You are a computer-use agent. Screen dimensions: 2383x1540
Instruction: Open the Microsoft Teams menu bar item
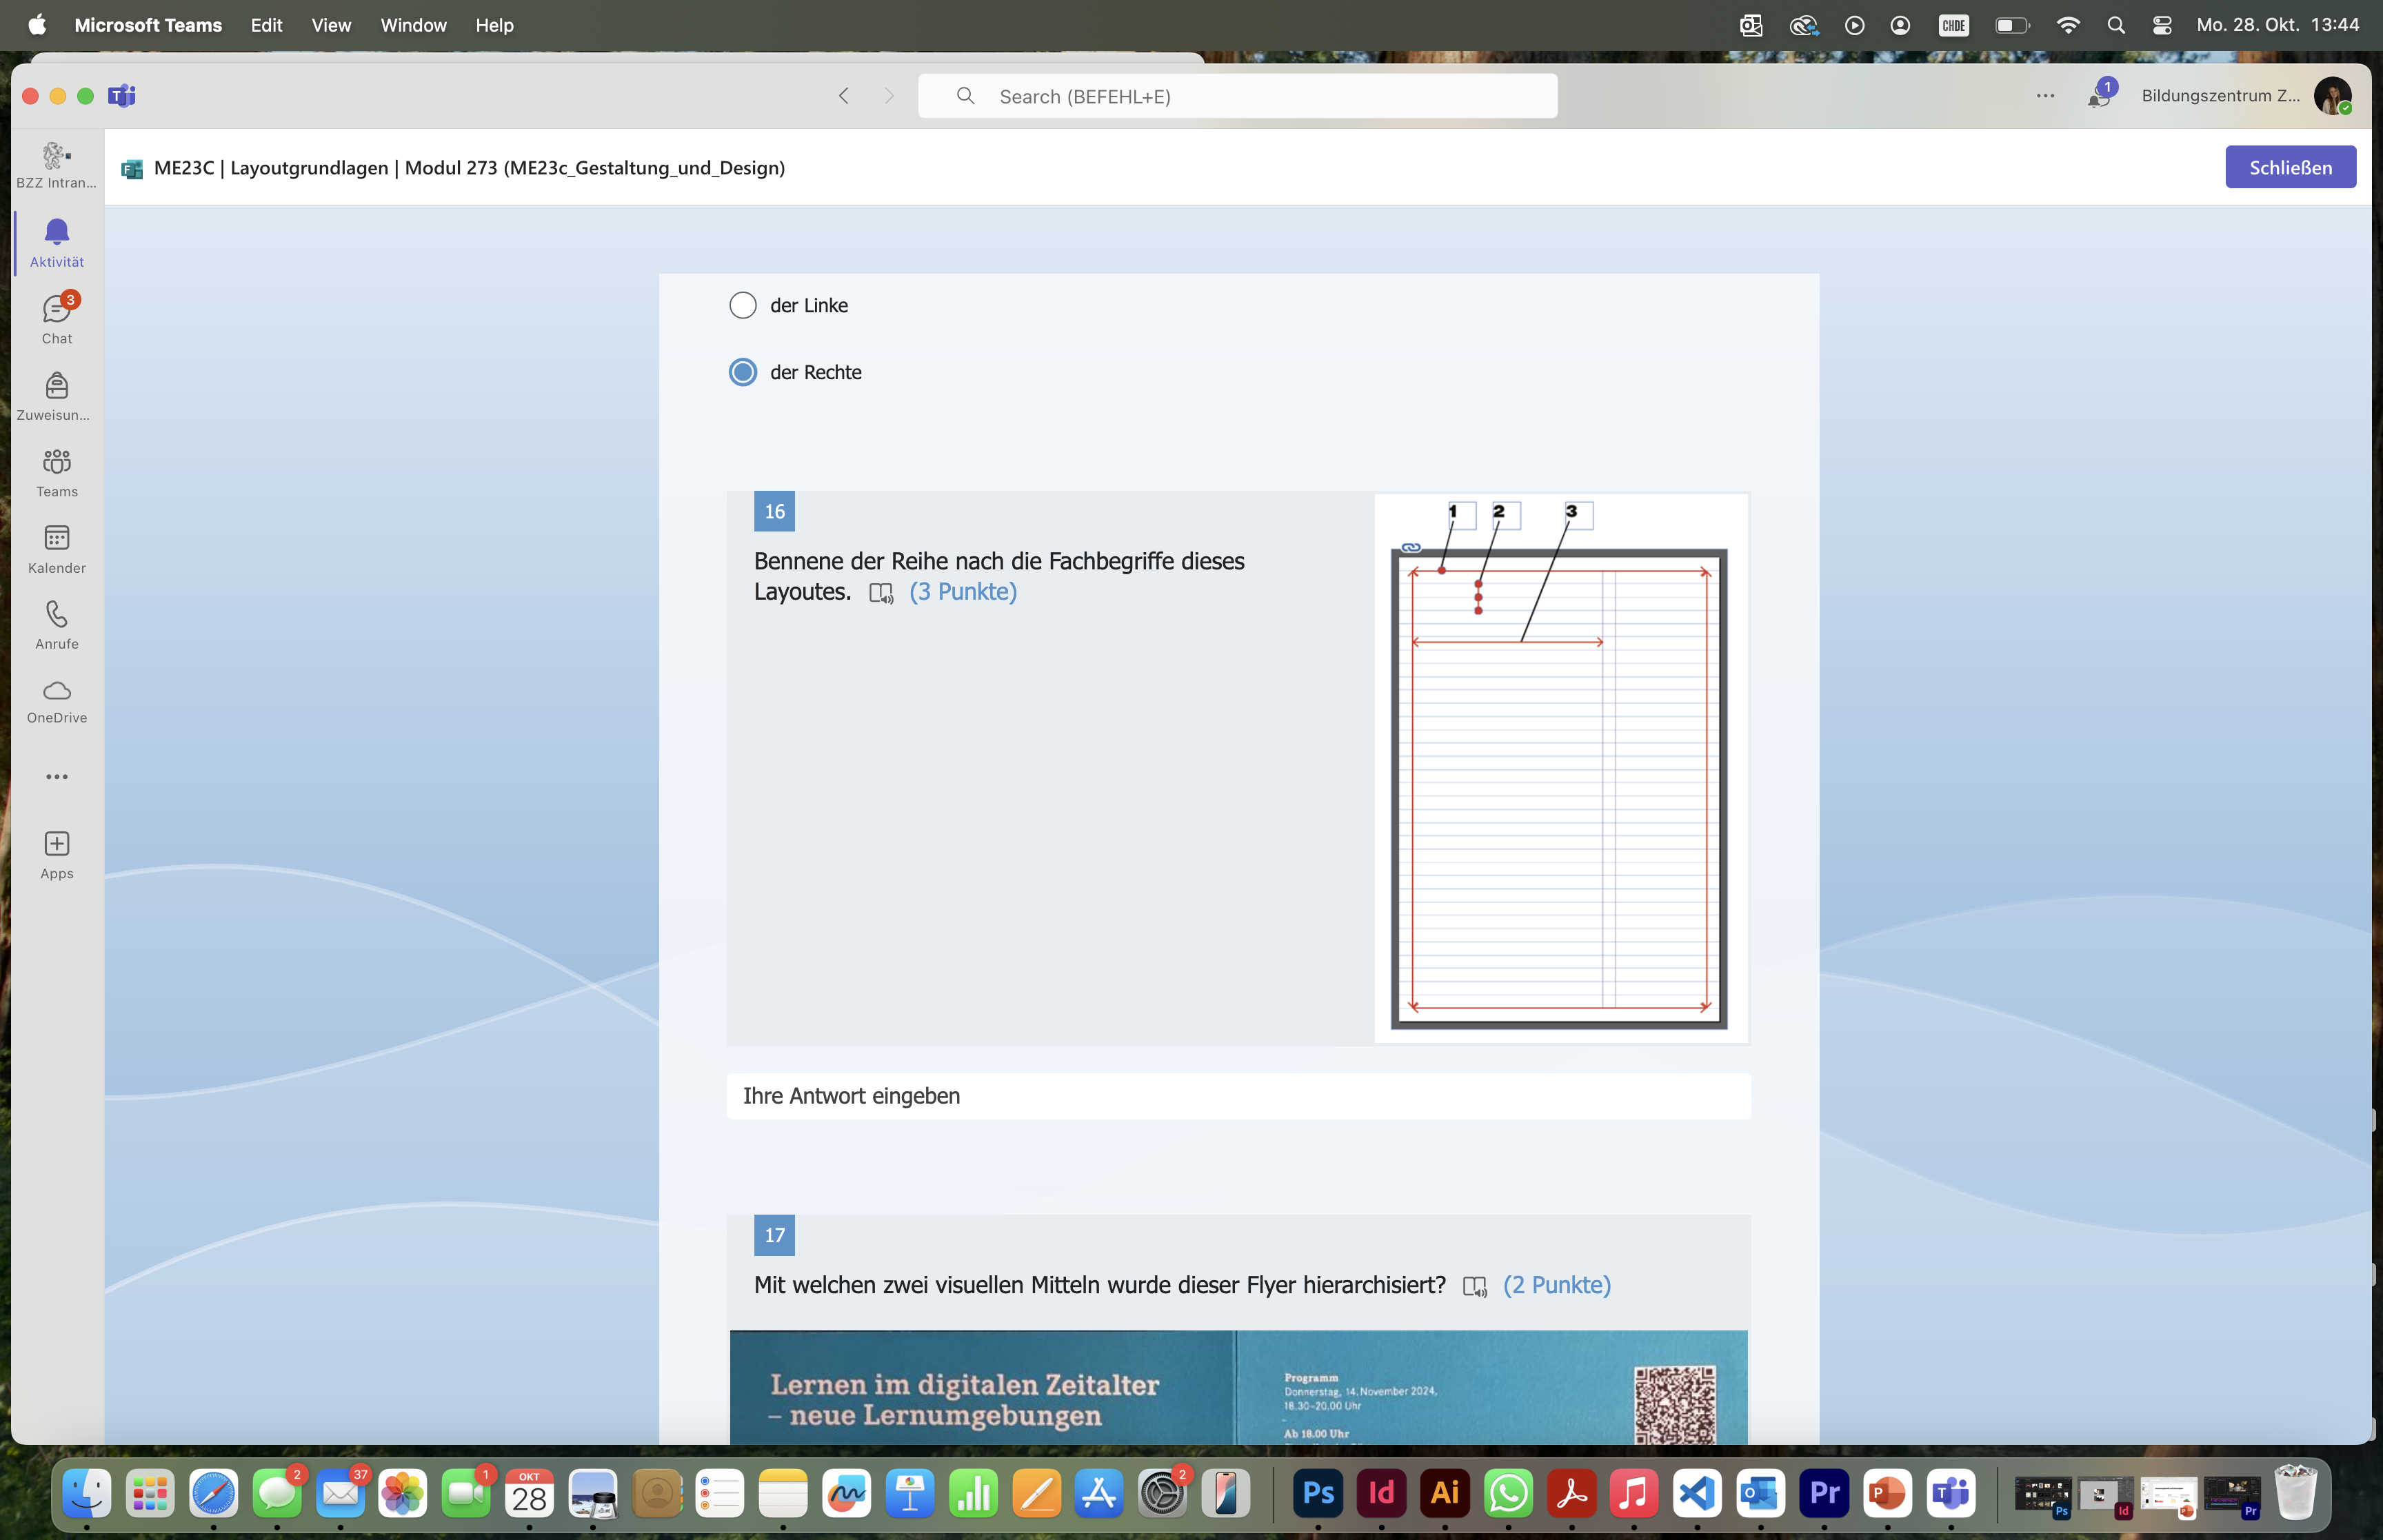click(x=148, y=25)
